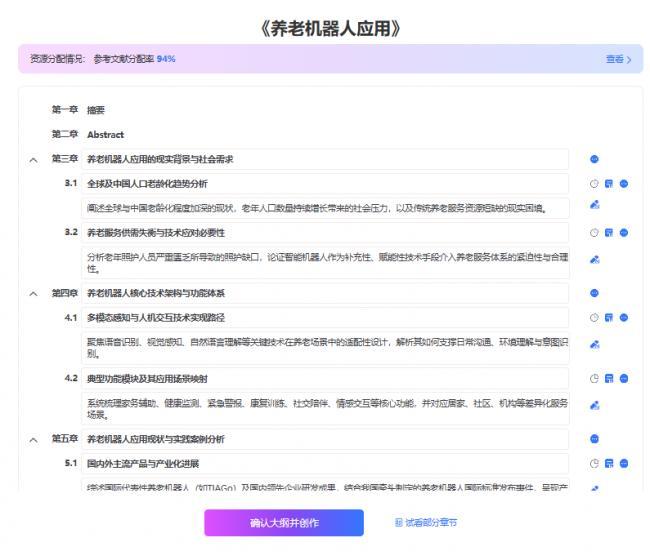Click the circular chart icon for section 5.1
The height and width of the screenshot is (560, 650).
[594, 463]
